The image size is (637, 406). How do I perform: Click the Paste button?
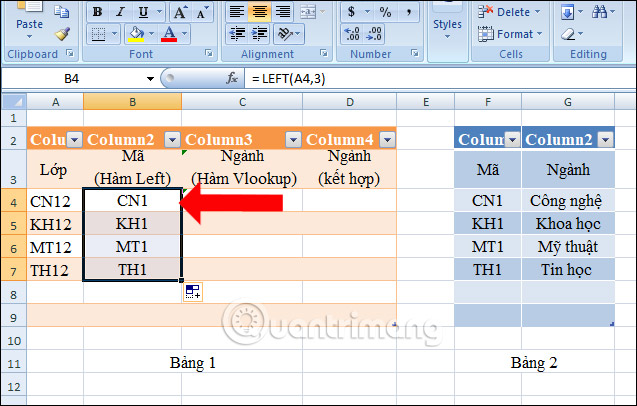[29, 18]
